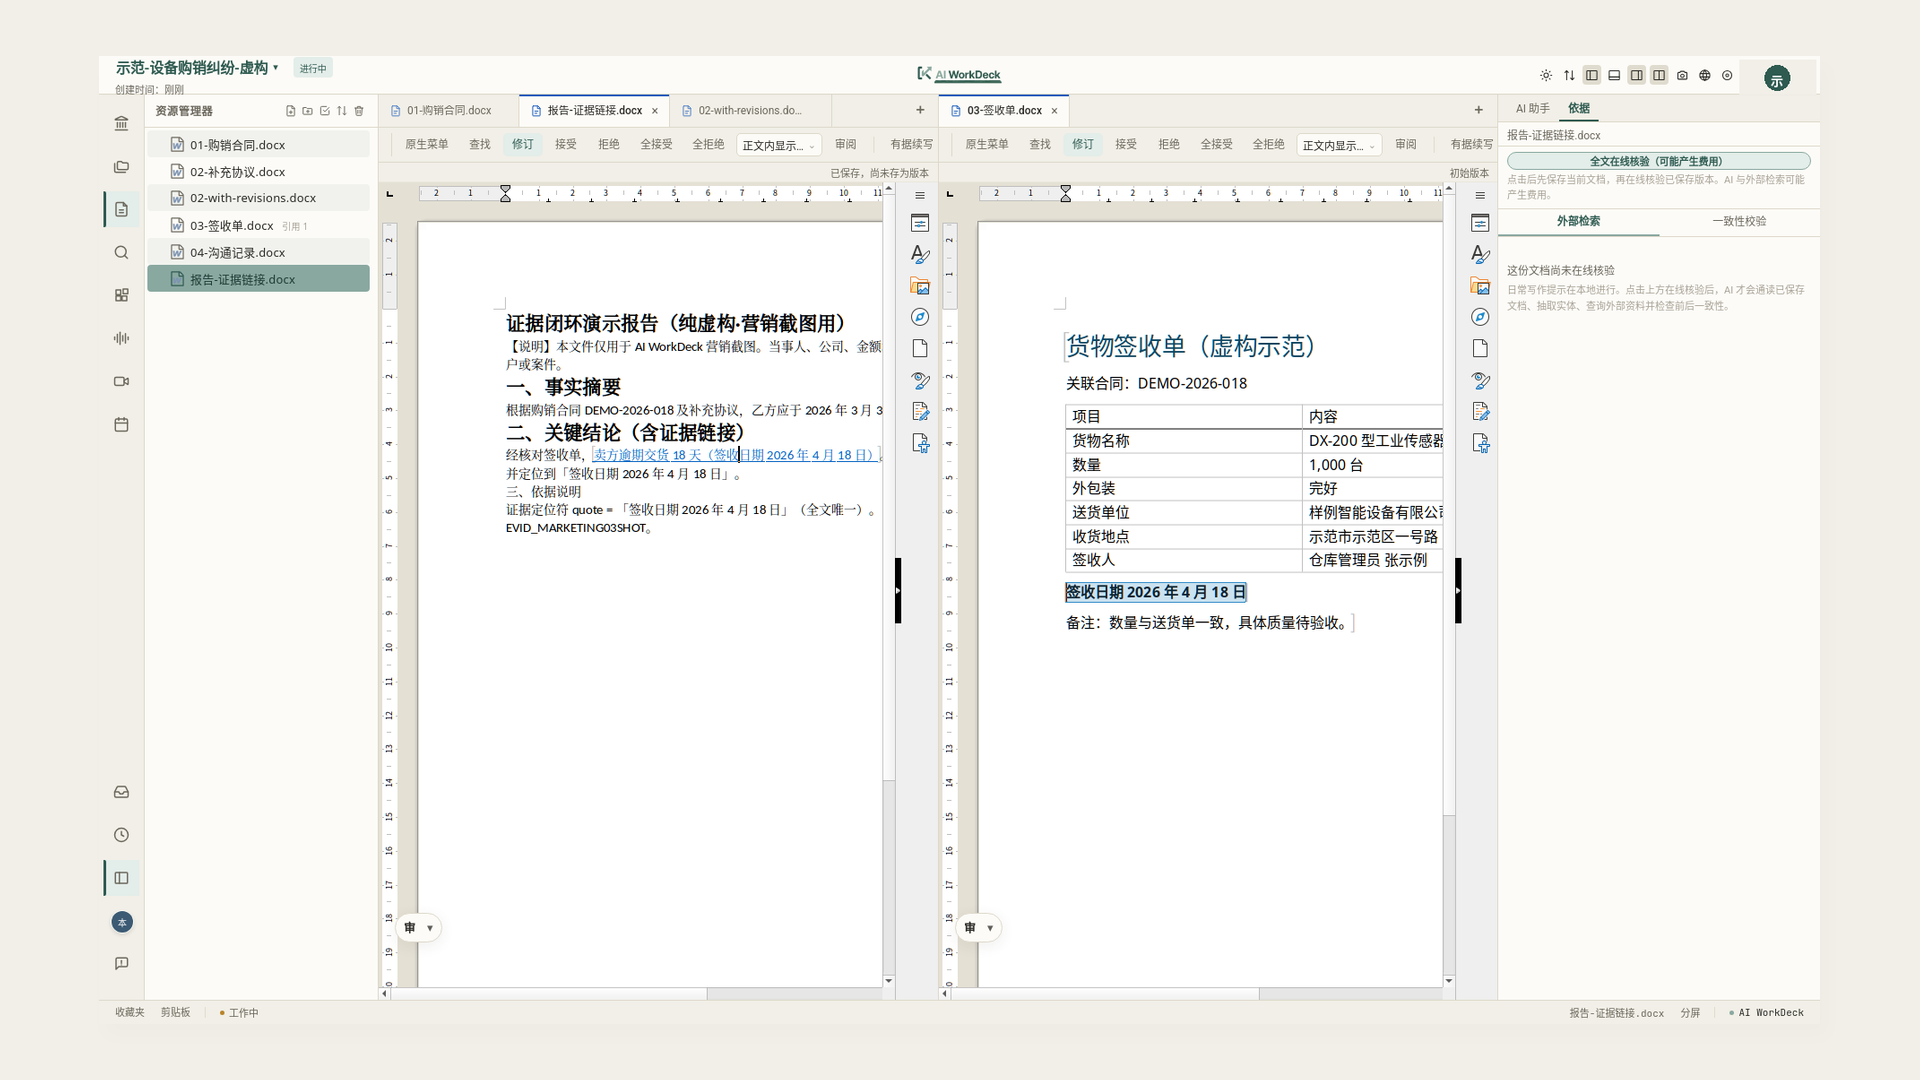This screenshot has width=1920, height=1080.
Task: Toggle 修订 track changes in left document toolbar
Action: 523,144
